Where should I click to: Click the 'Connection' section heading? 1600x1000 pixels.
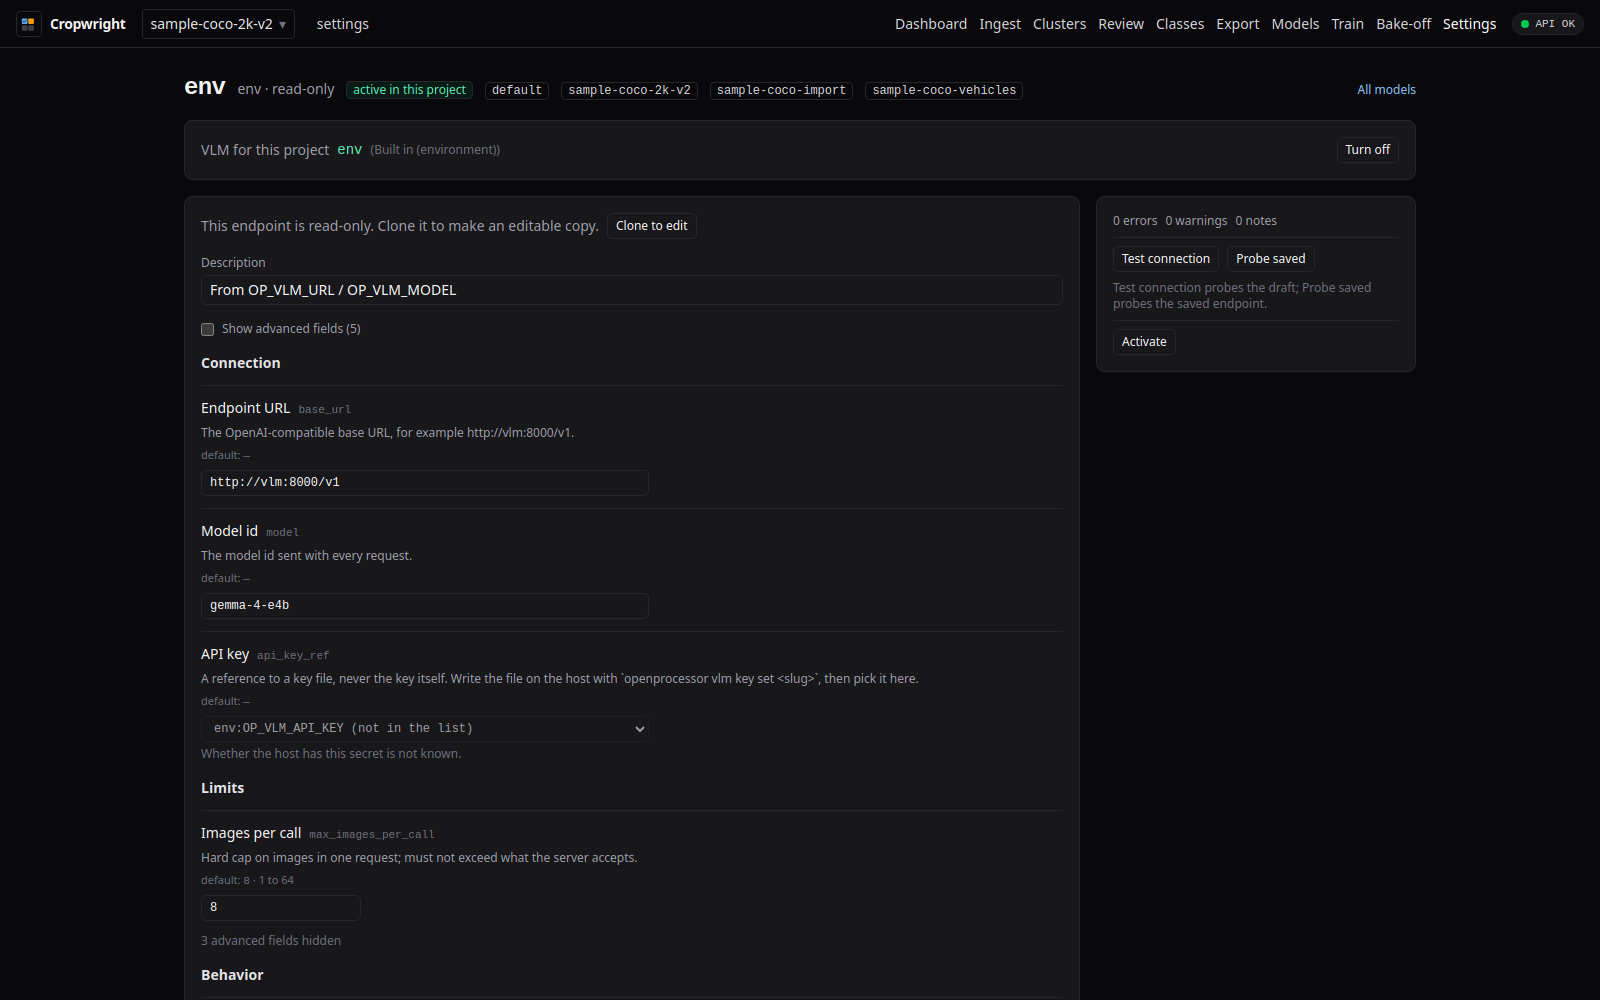pos(240,363)
